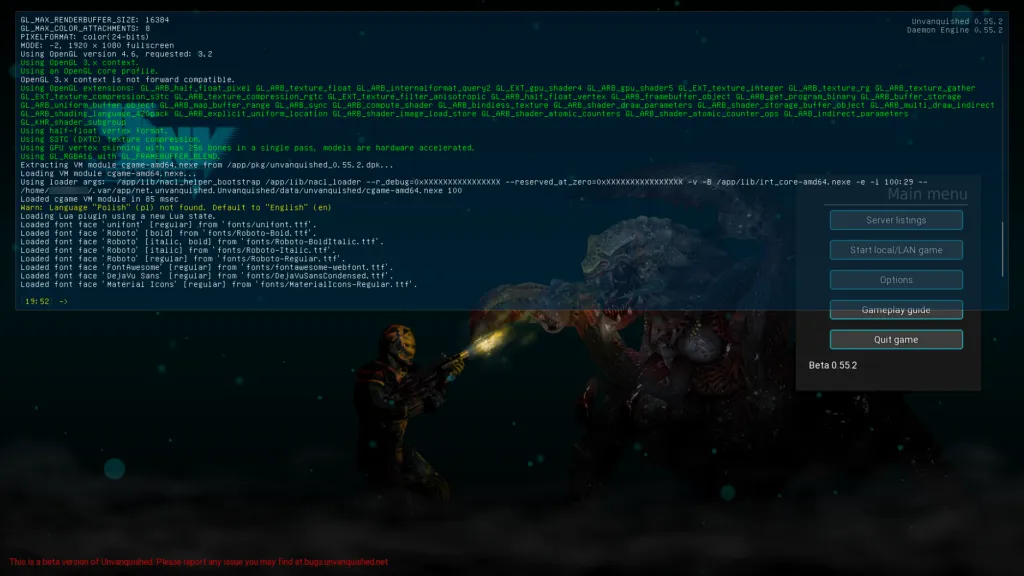Click the 'Beta 0.55.2' version label

(833, 365)
